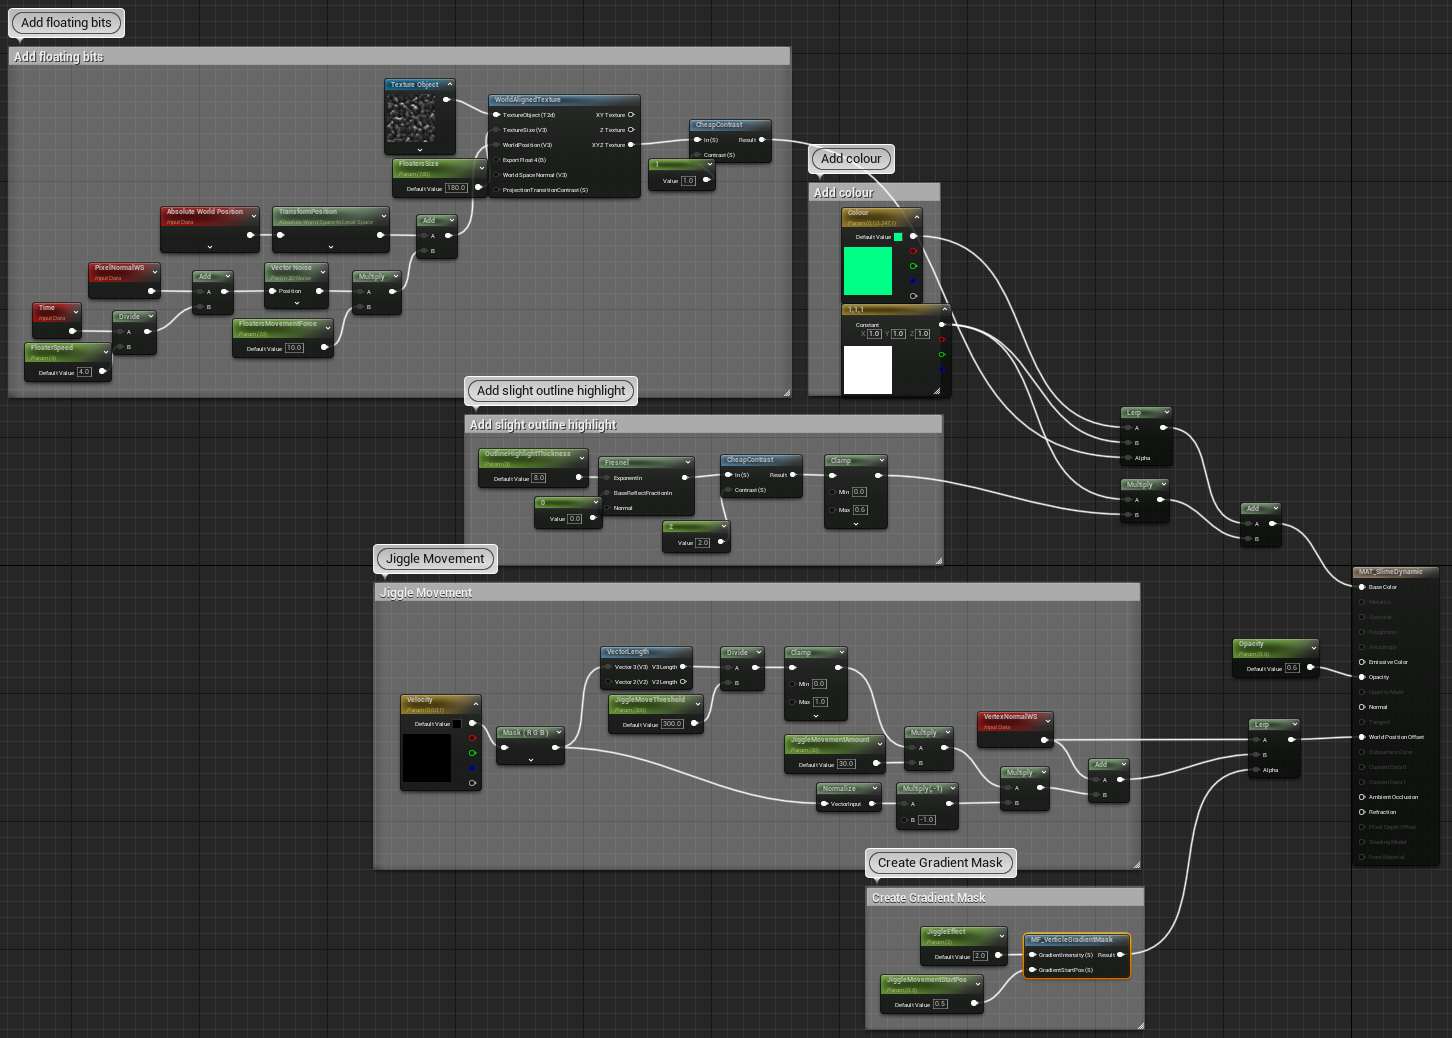
Task: Click the blue channel pin on Colour node
Action: point(913,281)
